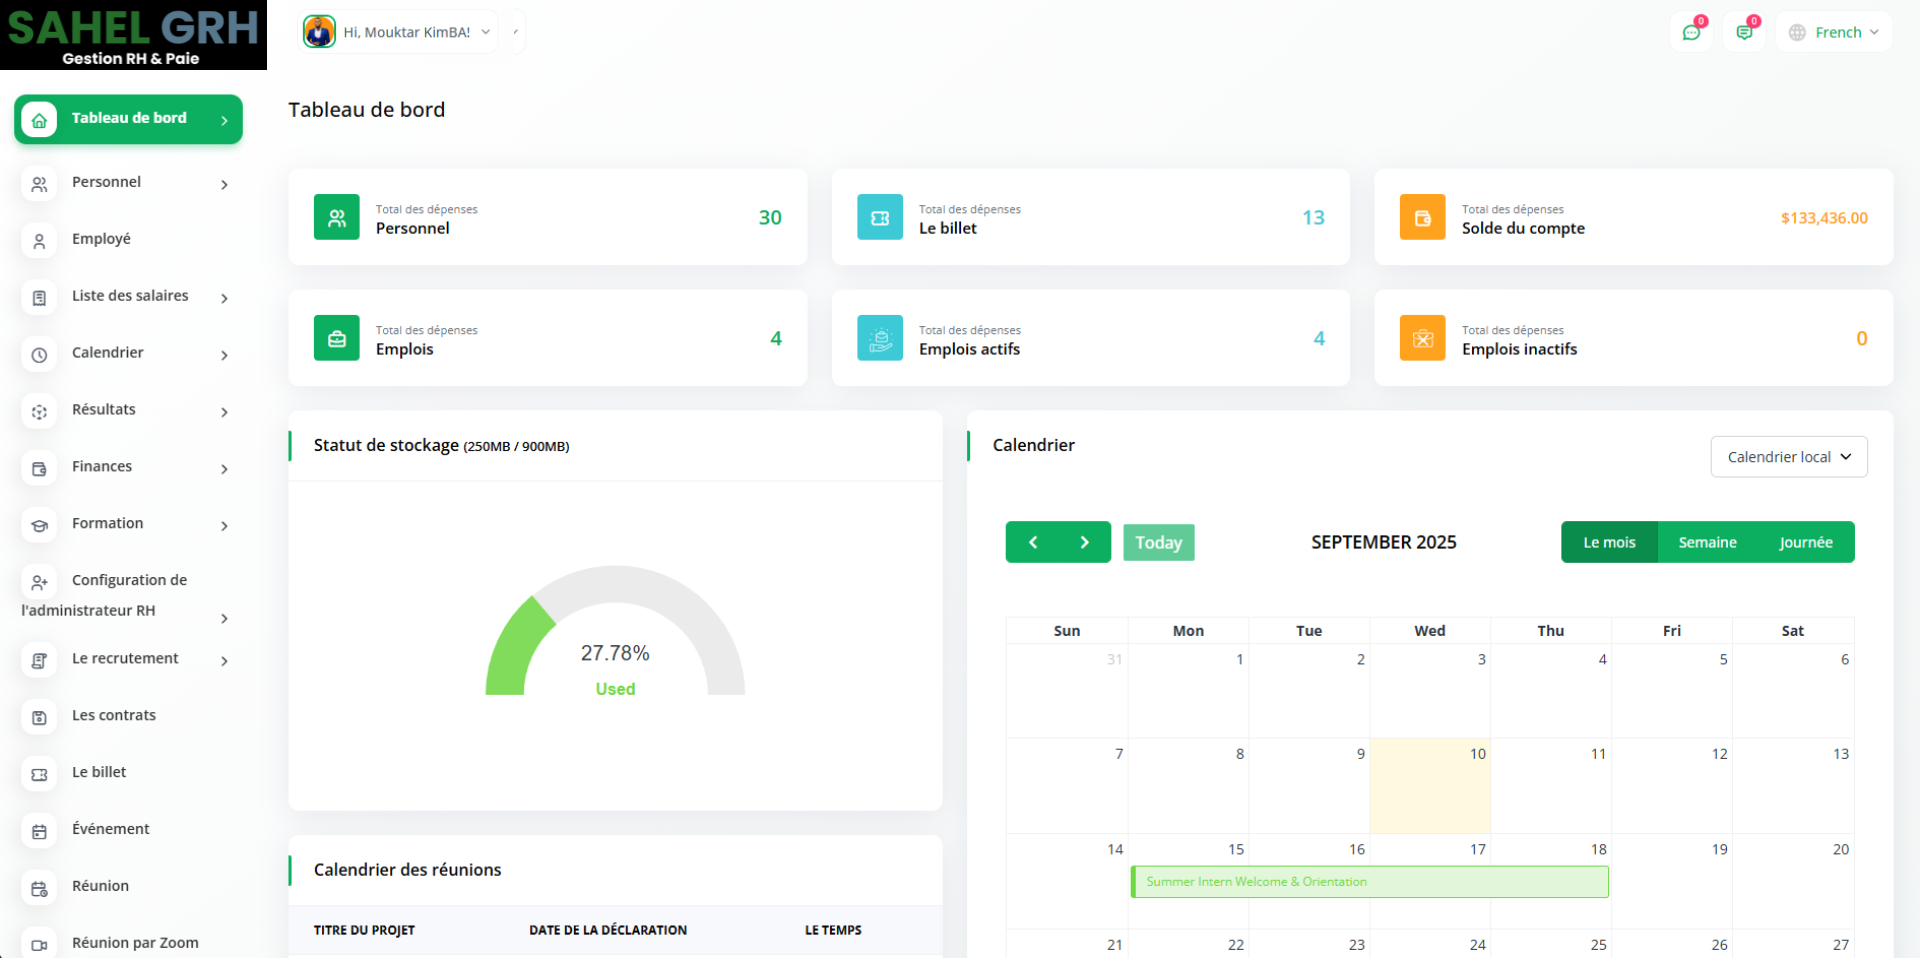This screenshot has height=958, width=1920.
Task: Go to next month in calendar
Action: (1084, 542)
